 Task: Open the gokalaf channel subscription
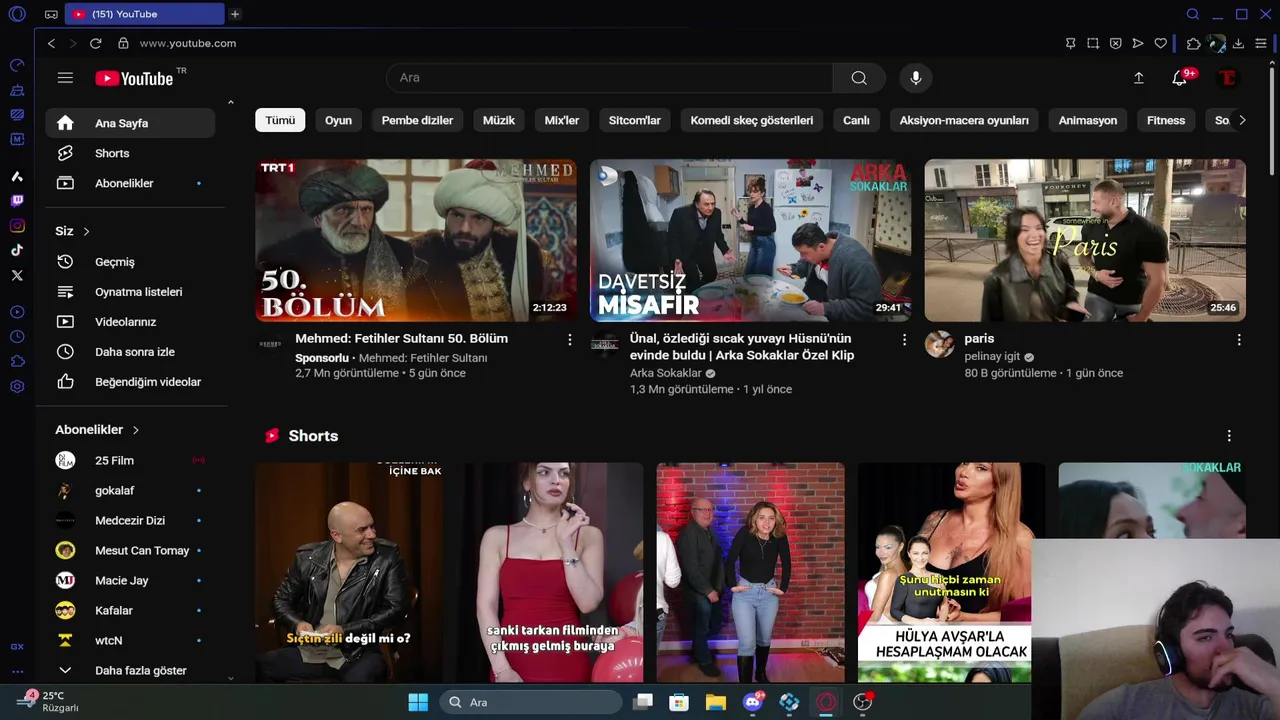(x=131, y=490)
